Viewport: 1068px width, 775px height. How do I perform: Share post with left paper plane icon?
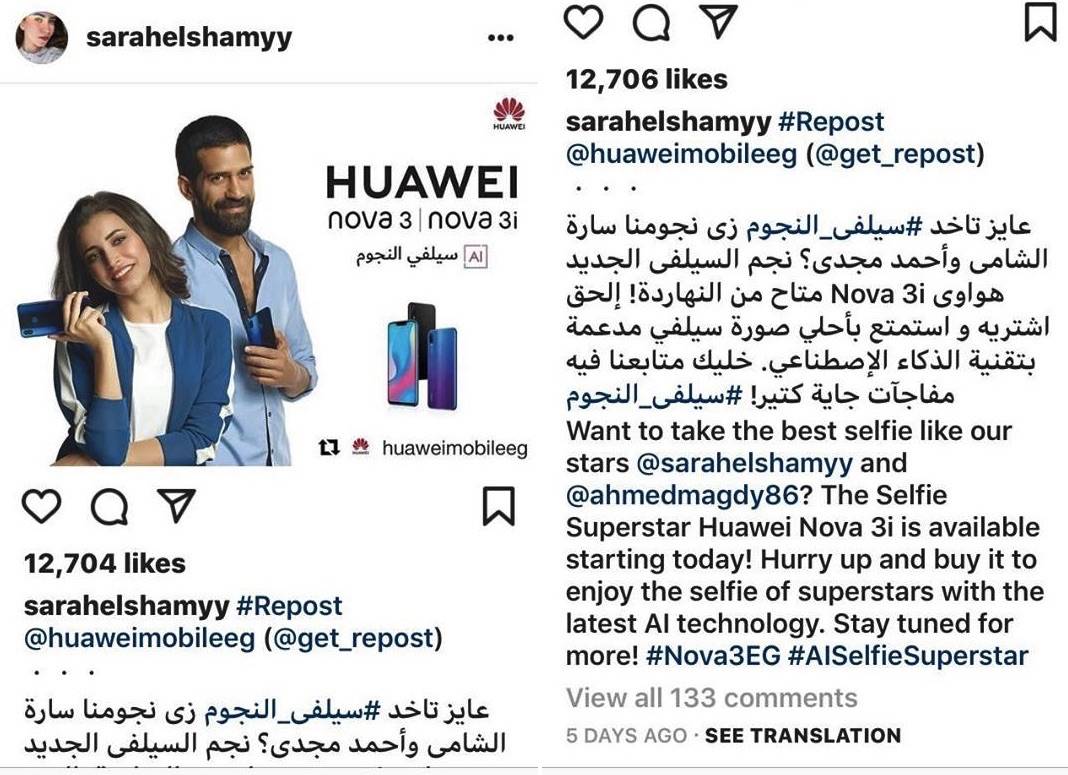pos(176,505)
